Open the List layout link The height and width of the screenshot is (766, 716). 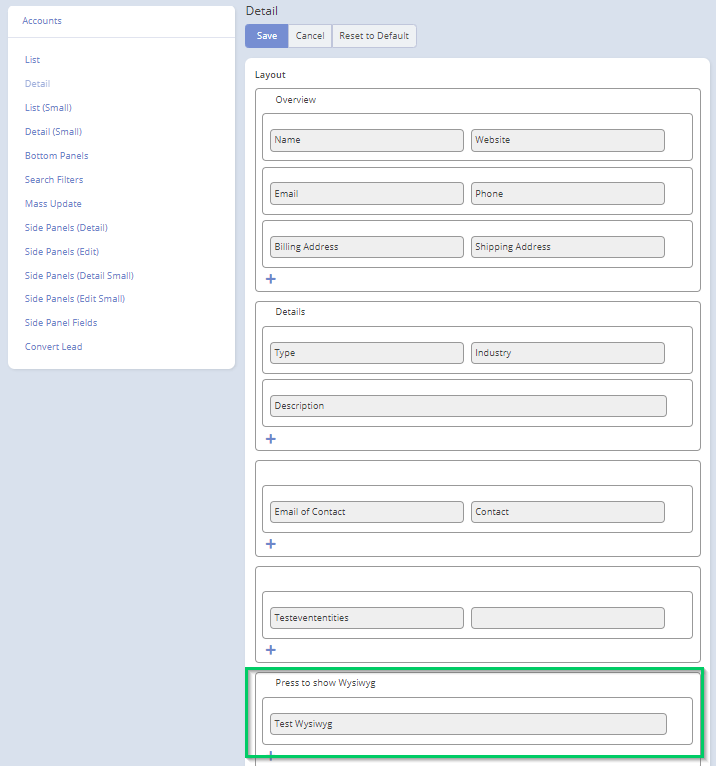33,60
